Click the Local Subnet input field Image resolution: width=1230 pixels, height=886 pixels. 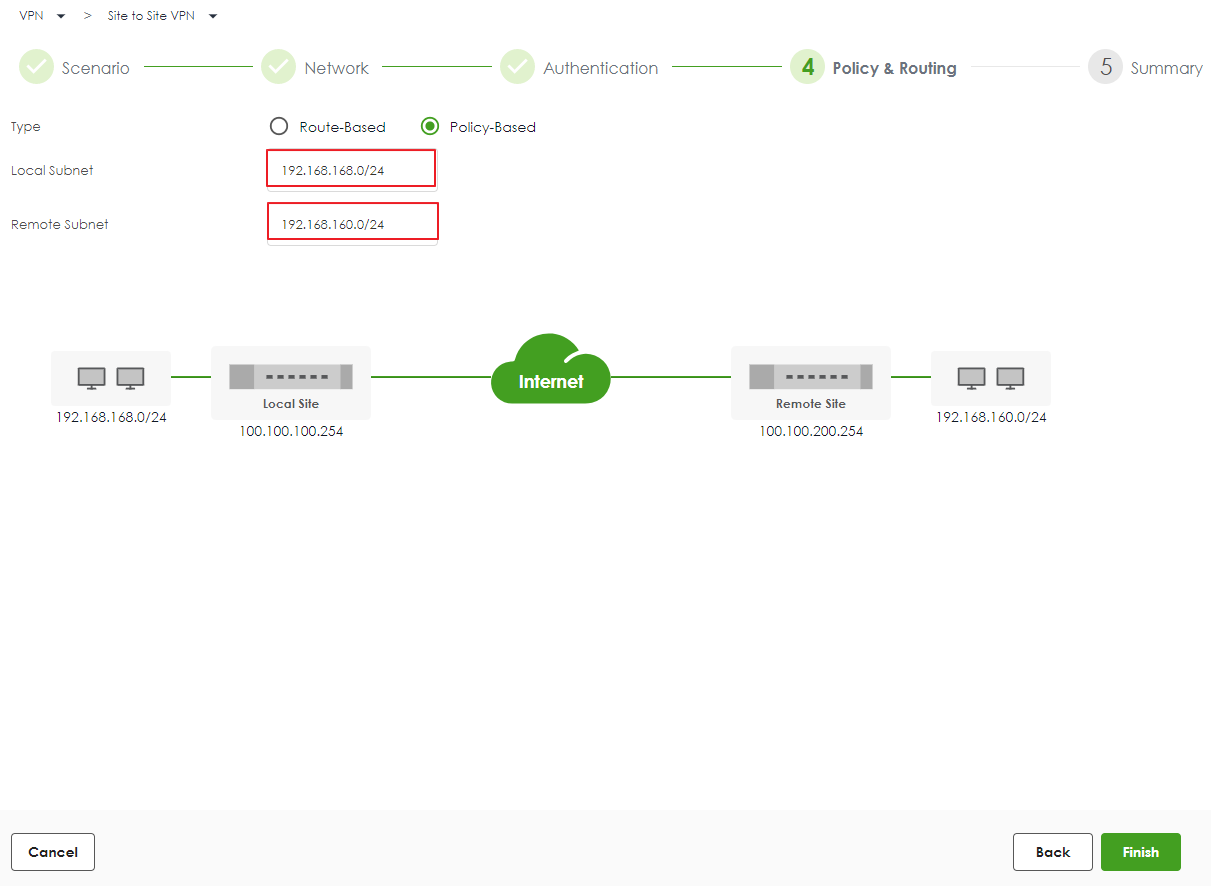point(351,170)
